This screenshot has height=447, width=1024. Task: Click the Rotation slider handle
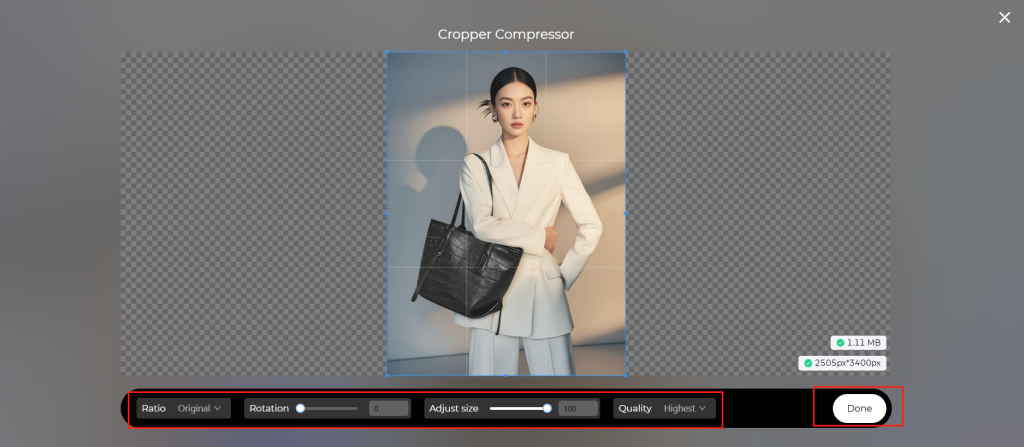coord(300,408)
